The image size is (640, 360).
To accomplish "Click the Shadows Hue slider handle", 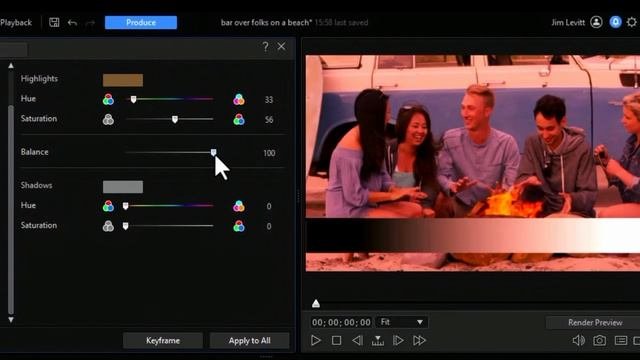I will click(126, 206).
